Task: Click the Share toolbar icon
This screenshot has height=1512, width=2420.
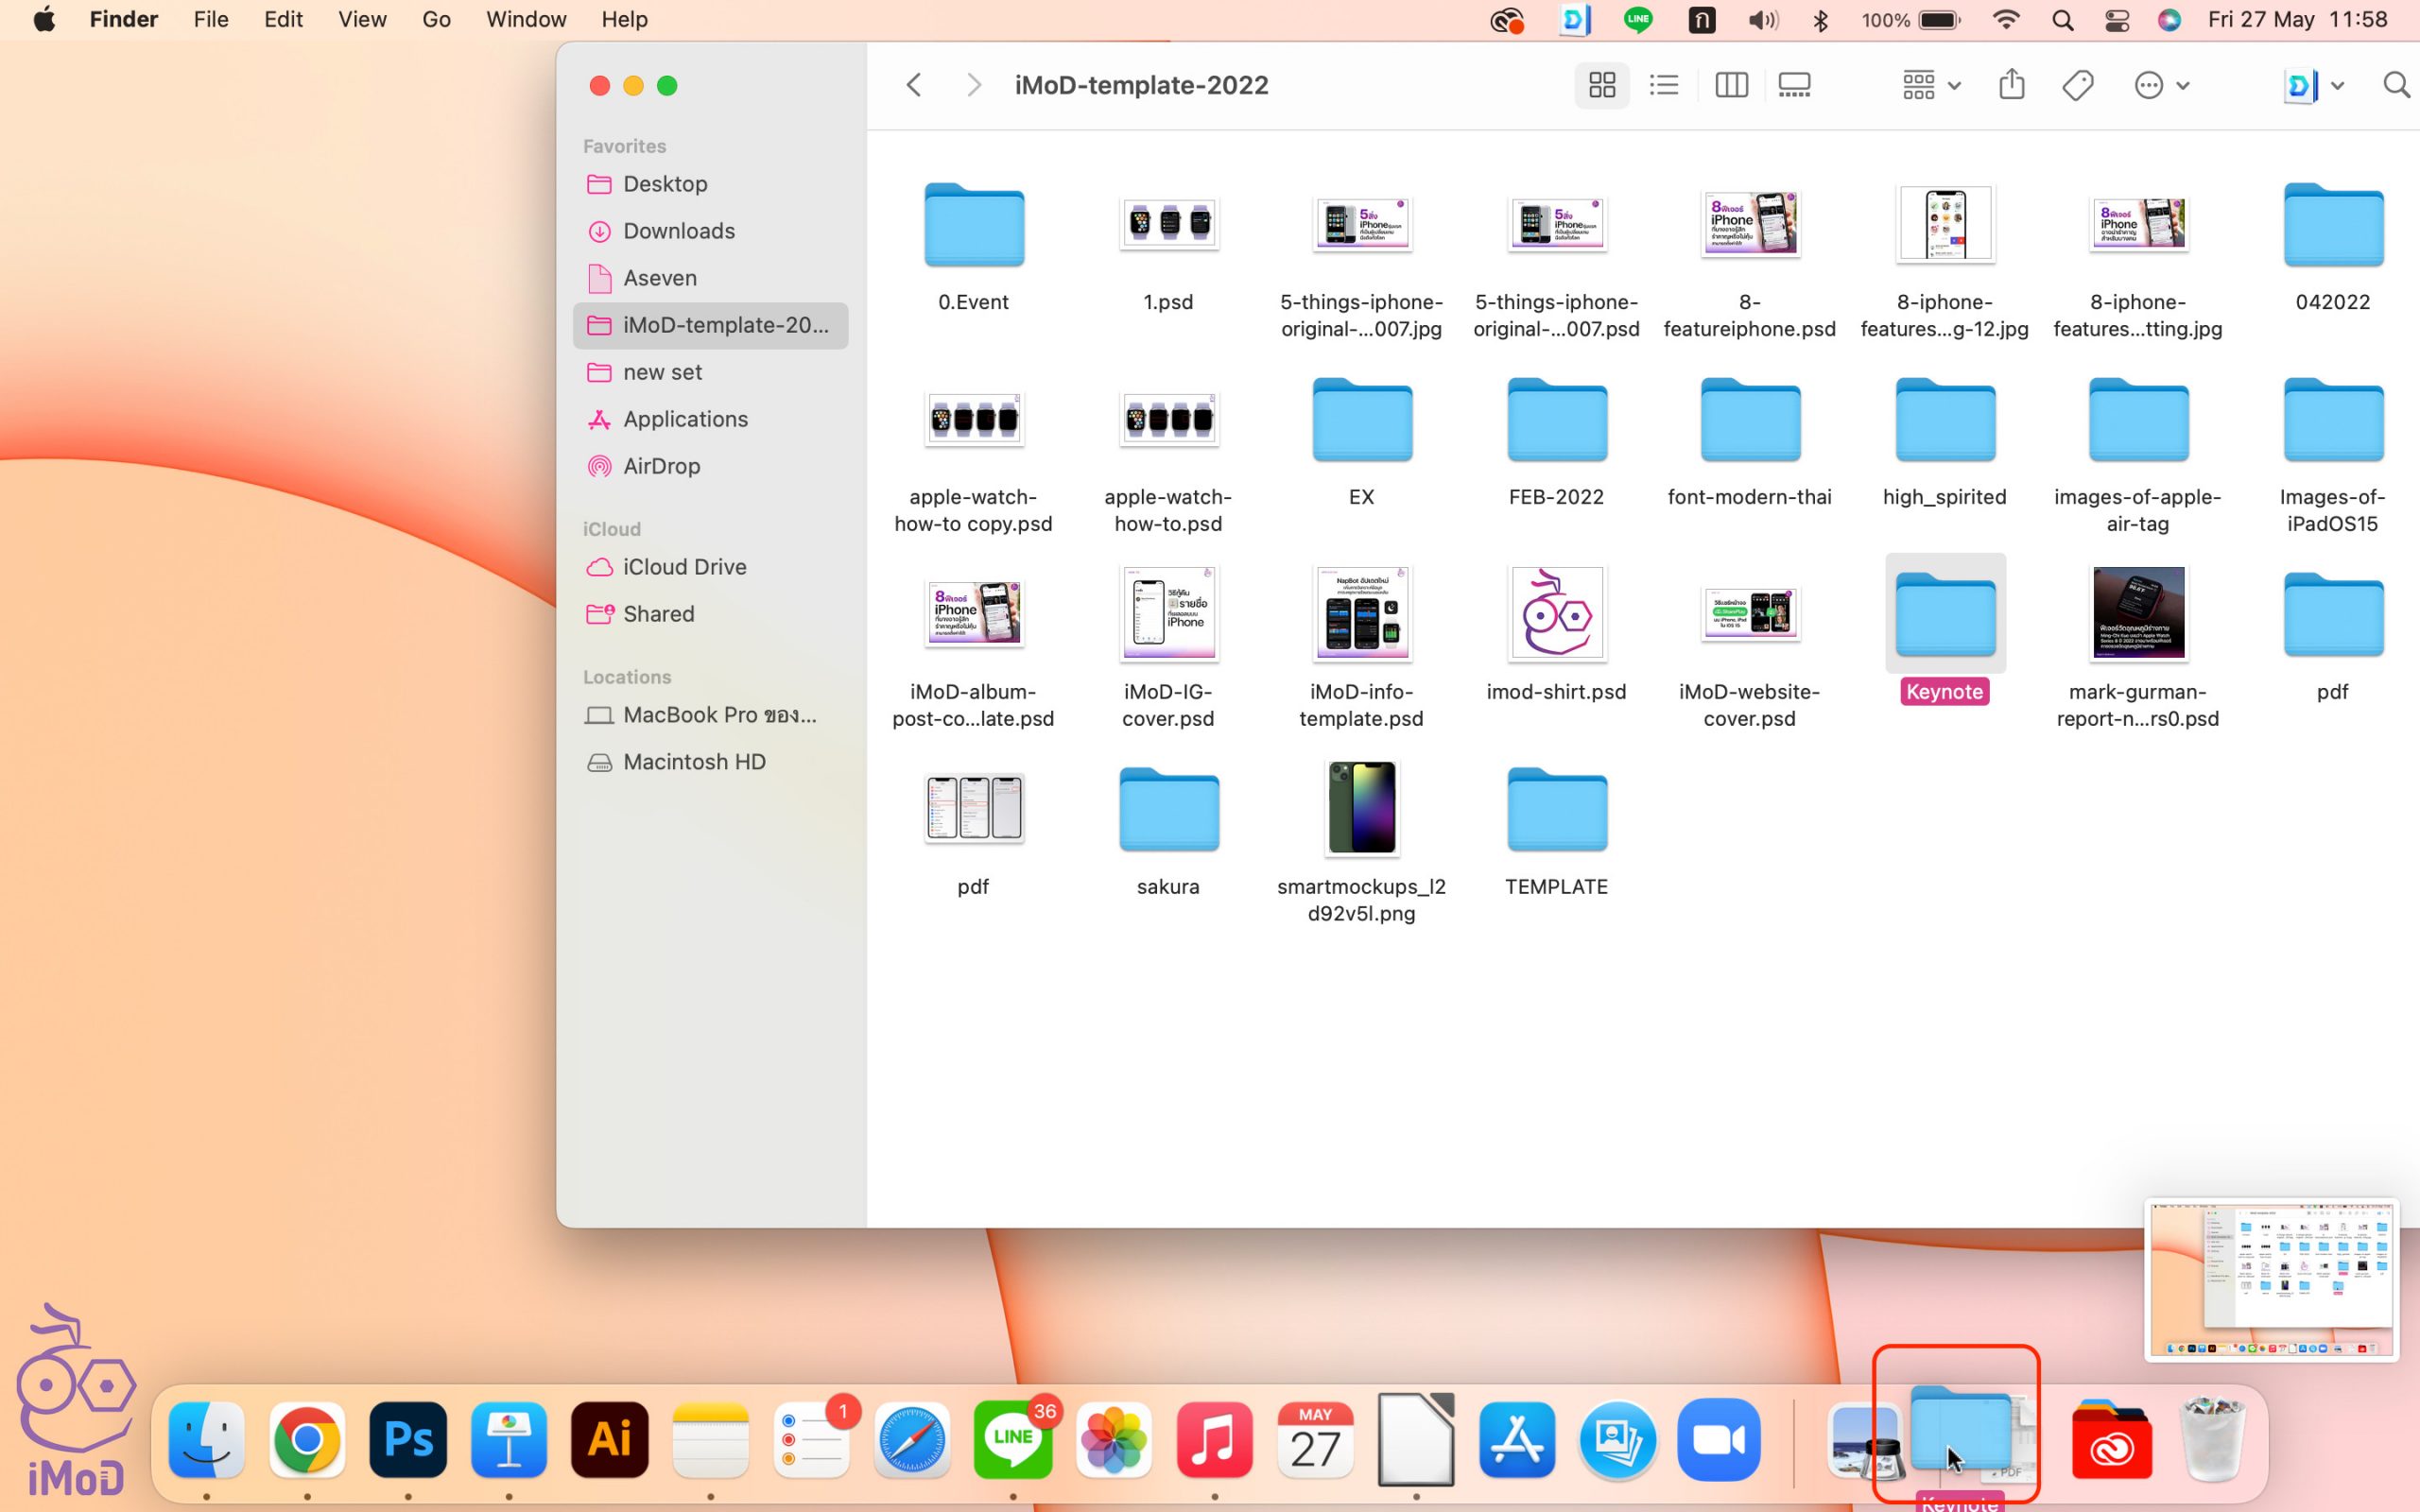Action: [2011, 85]
